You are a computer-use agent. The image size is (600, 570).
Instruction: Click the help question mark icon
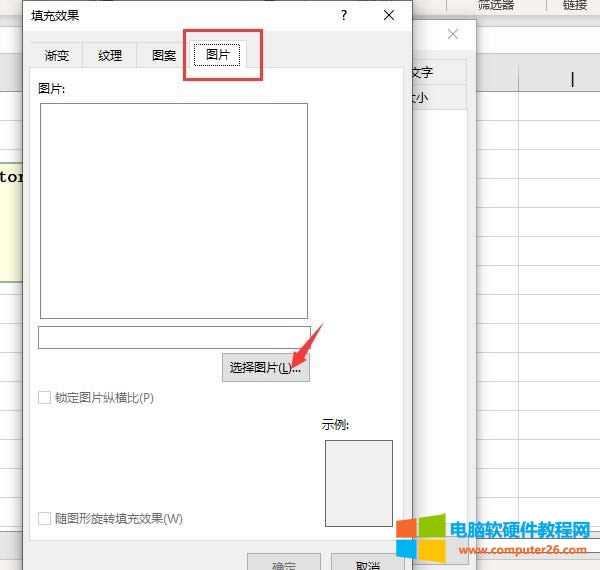[x=344, y=15]
